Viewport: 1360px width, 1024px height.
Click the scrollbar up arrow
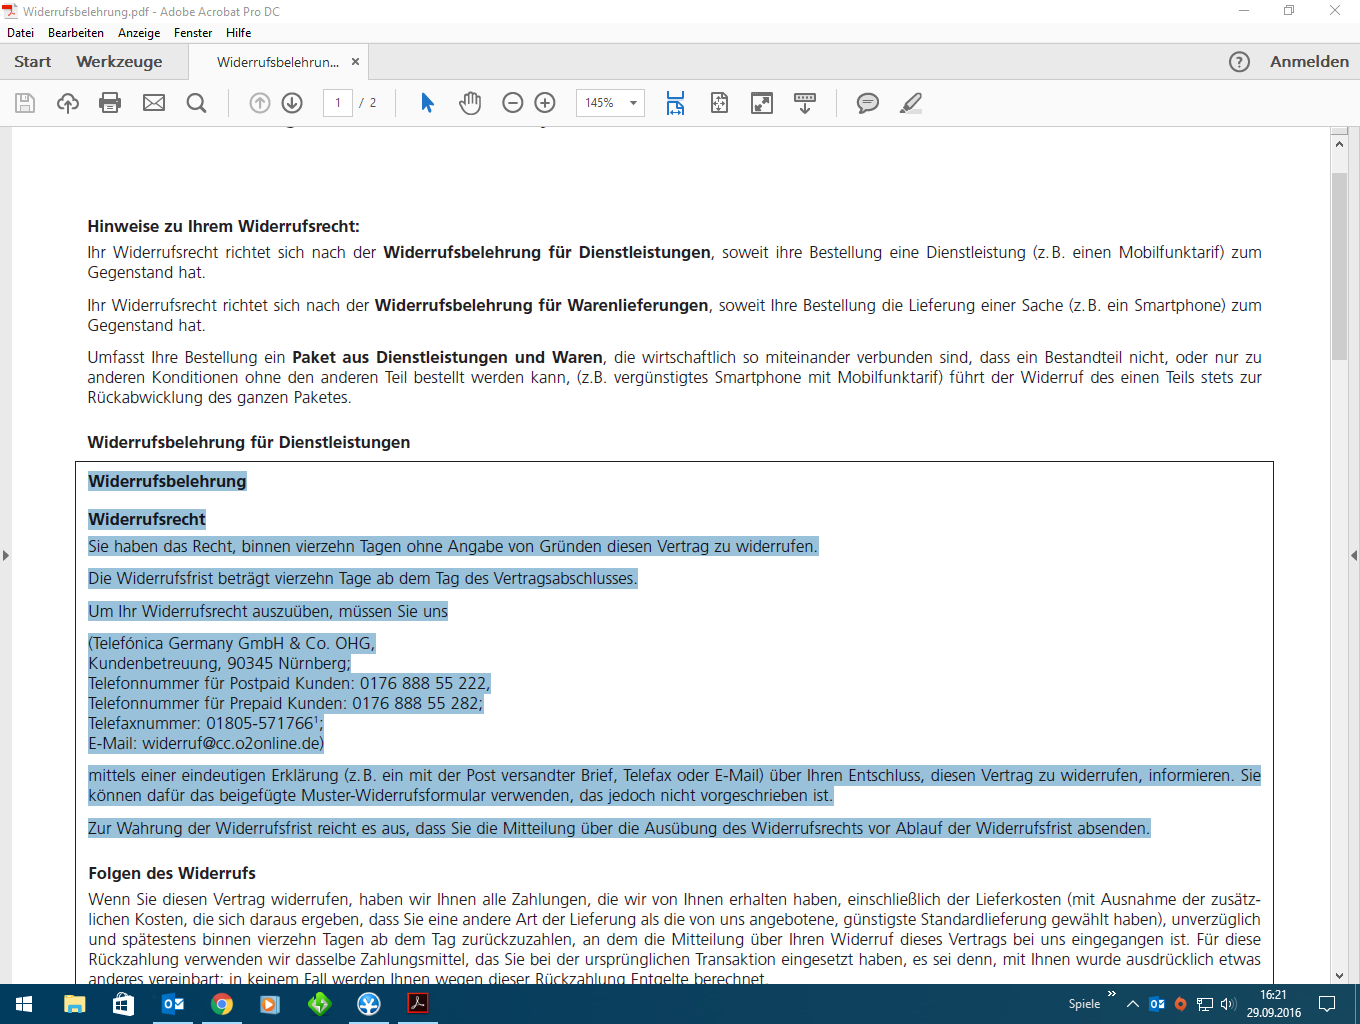point(1339,144)
